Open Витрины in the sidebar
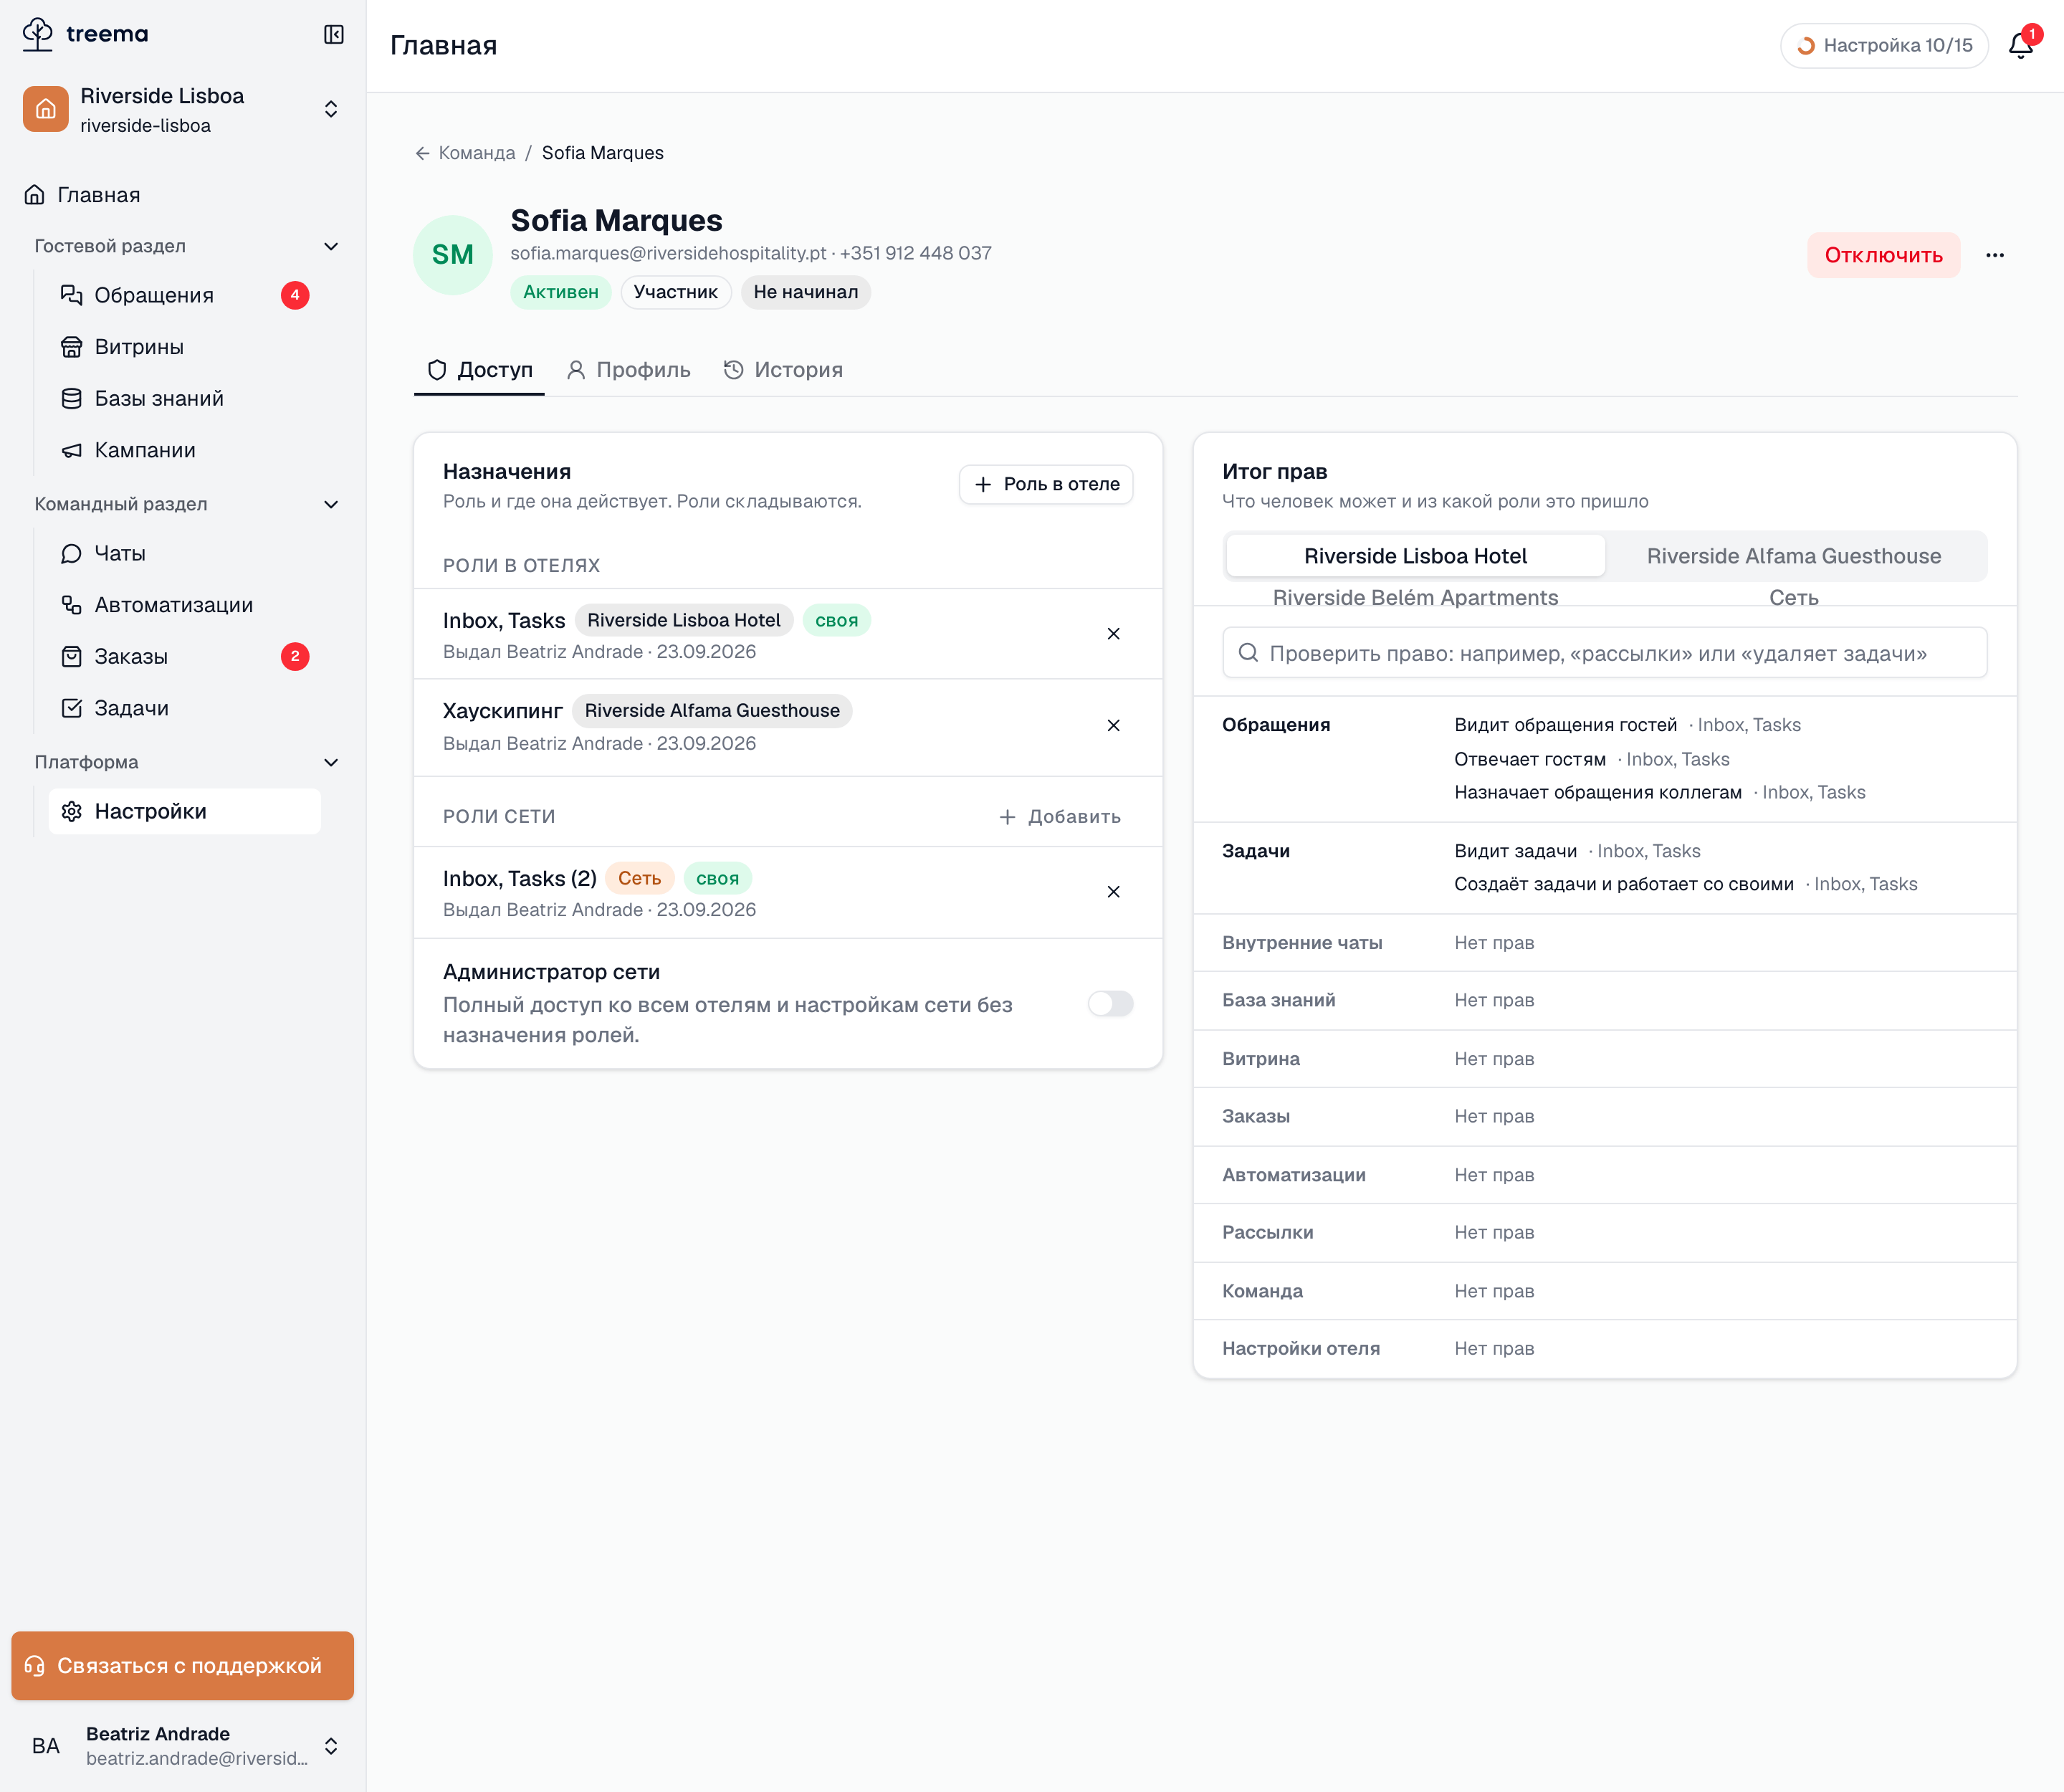2064x1792 pixels. pyautogui.click(x=185, y=347)
